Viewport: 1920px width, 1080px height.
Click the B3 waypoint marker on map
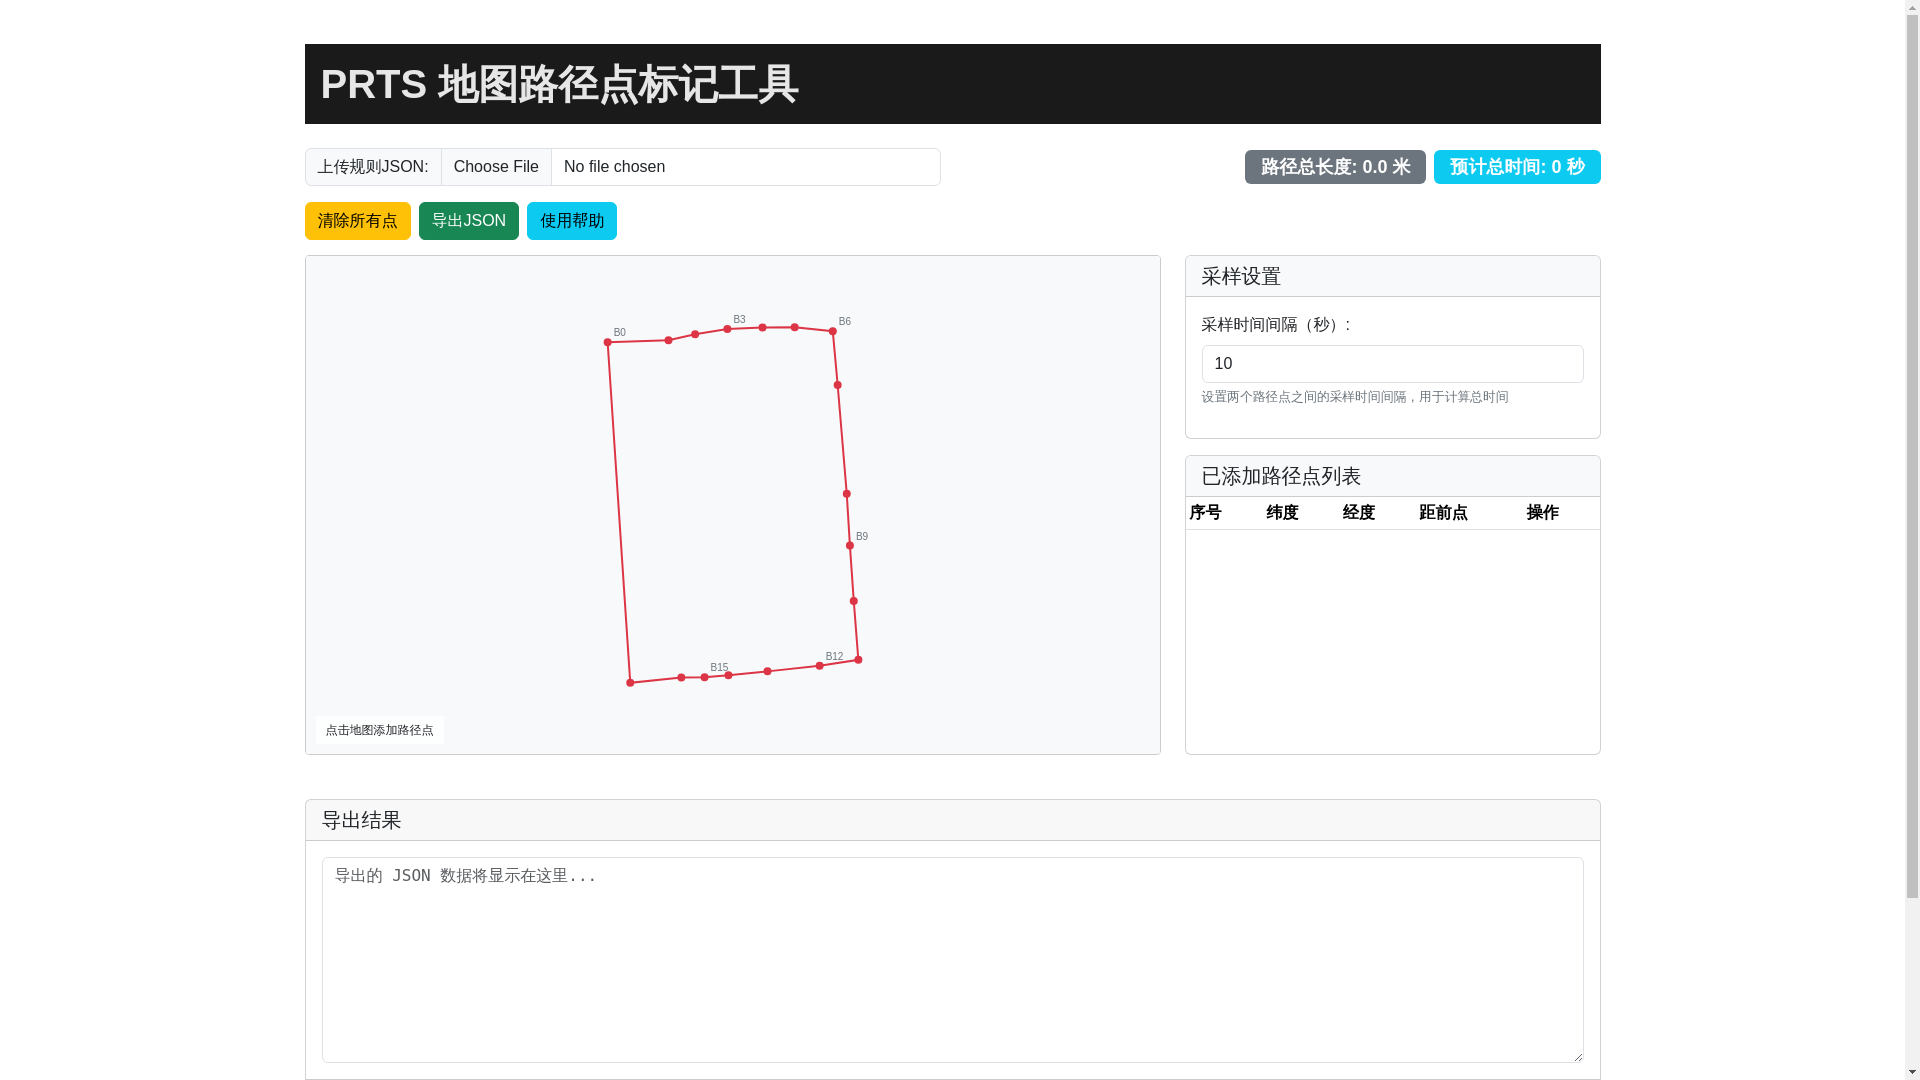click(727, 329)
